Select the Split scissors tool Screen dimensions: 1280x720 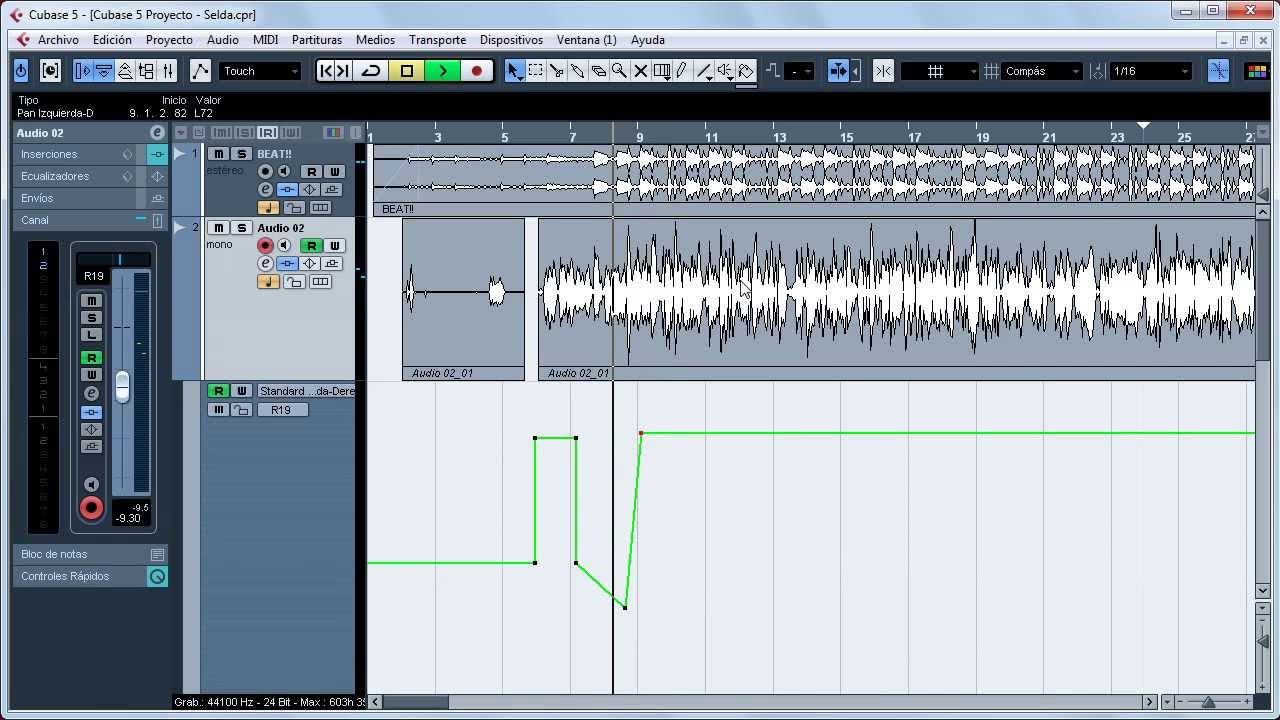coord(556,71)
